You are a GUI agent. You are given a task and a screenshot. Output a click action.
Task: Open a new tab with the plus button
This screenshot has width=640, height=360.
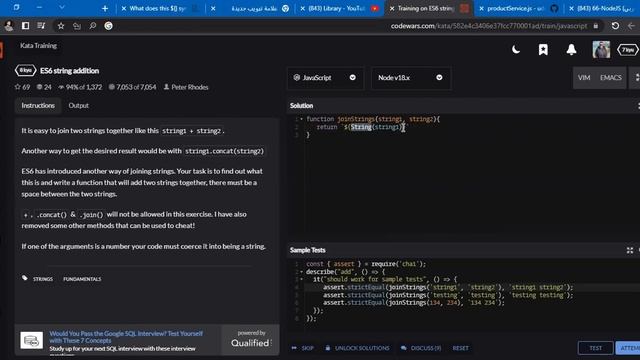click(105, 8)
